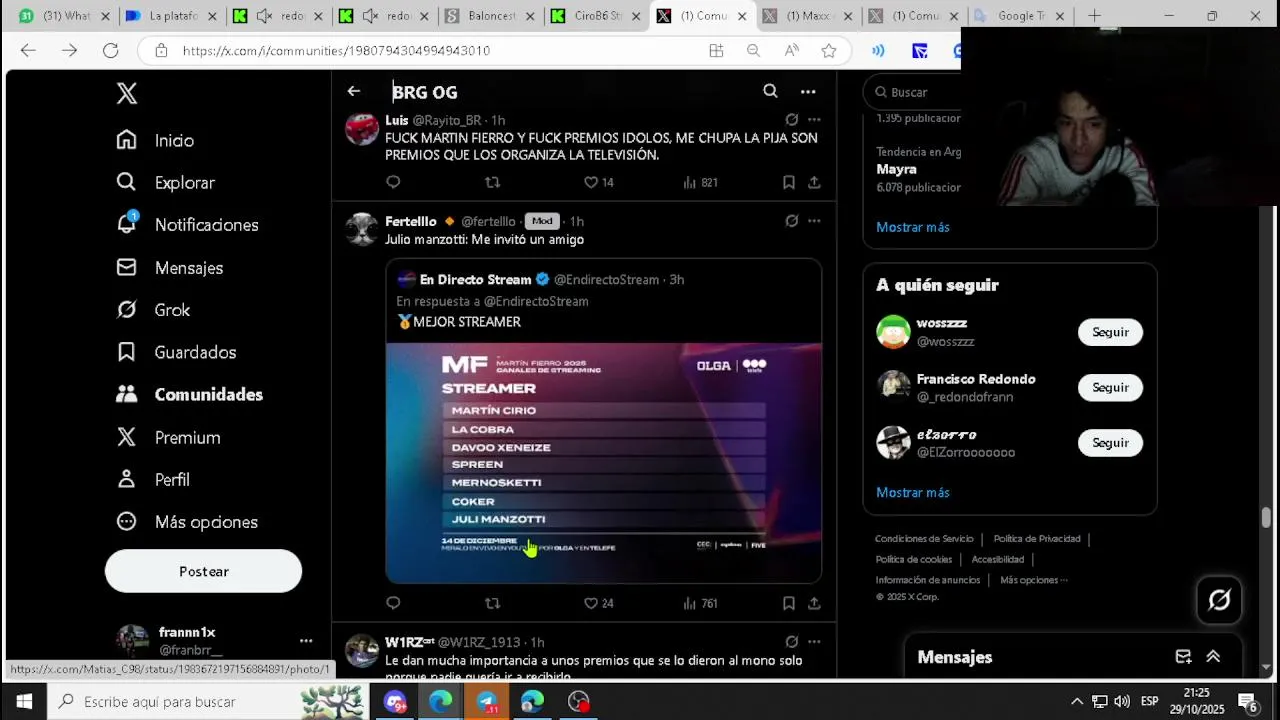Screen dimensions: 1280x720
Task: Reply to Fertelllo's post
Action: click(x=393, y=603)
